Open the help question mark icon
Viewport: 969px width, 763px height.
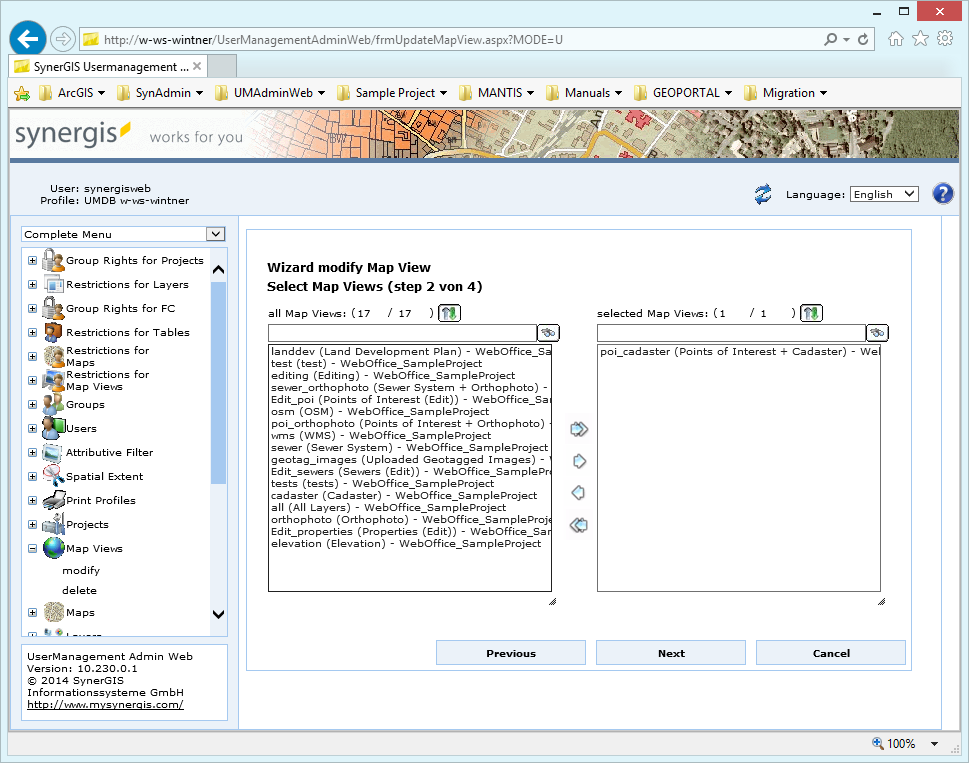point(942,193)
